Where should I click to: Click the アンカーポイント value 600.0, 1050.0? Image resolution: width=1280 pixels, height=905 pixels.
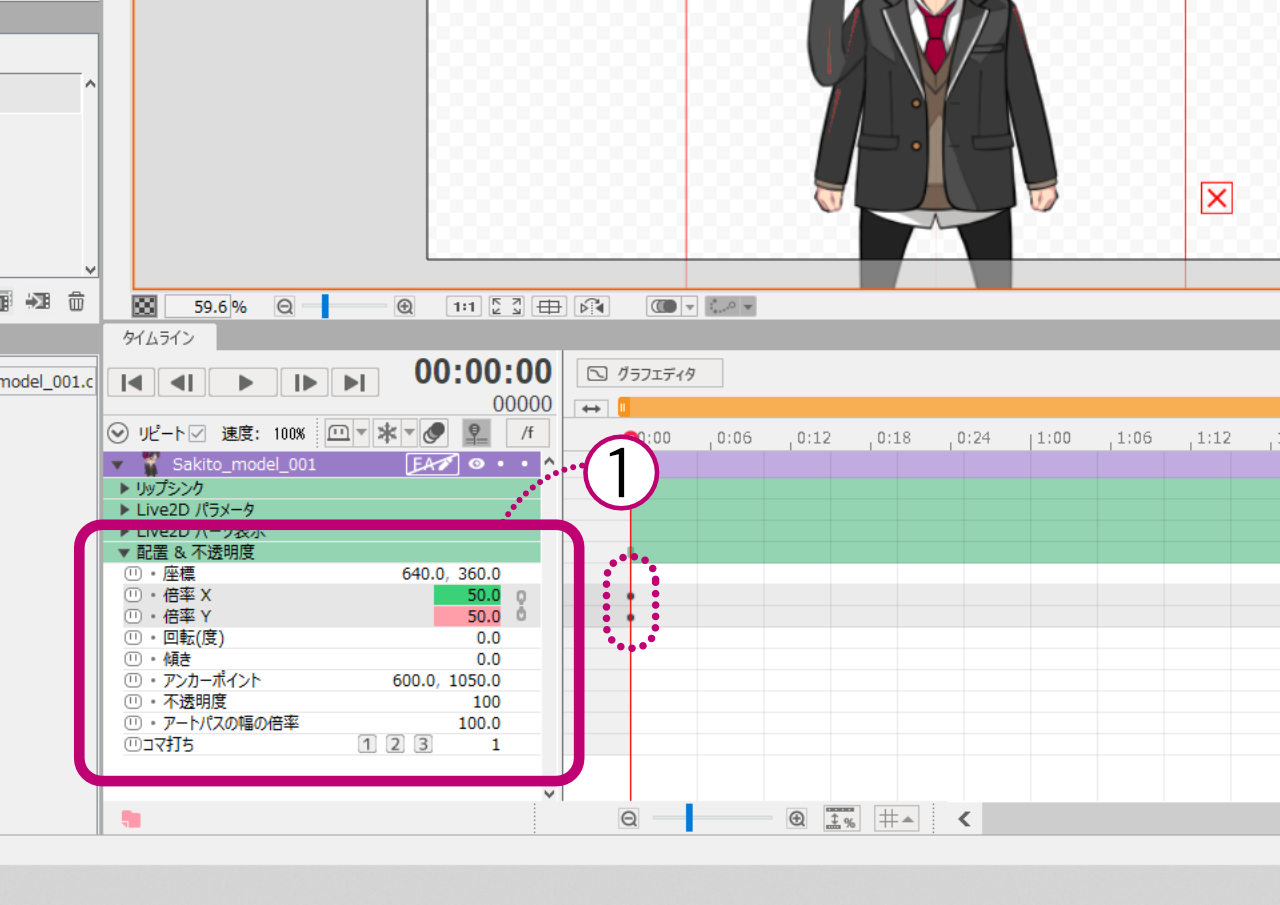tap(446, 681)
